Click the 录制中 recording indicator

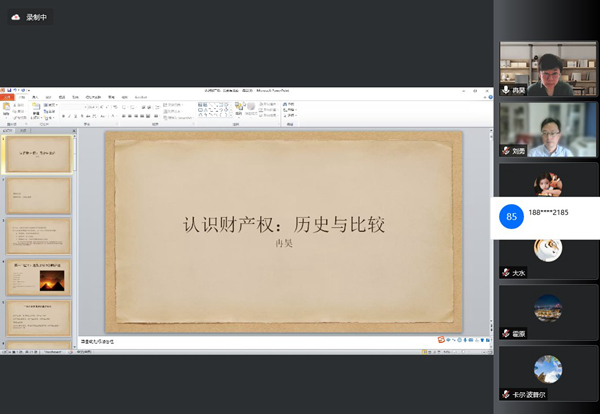pos(30,17)
